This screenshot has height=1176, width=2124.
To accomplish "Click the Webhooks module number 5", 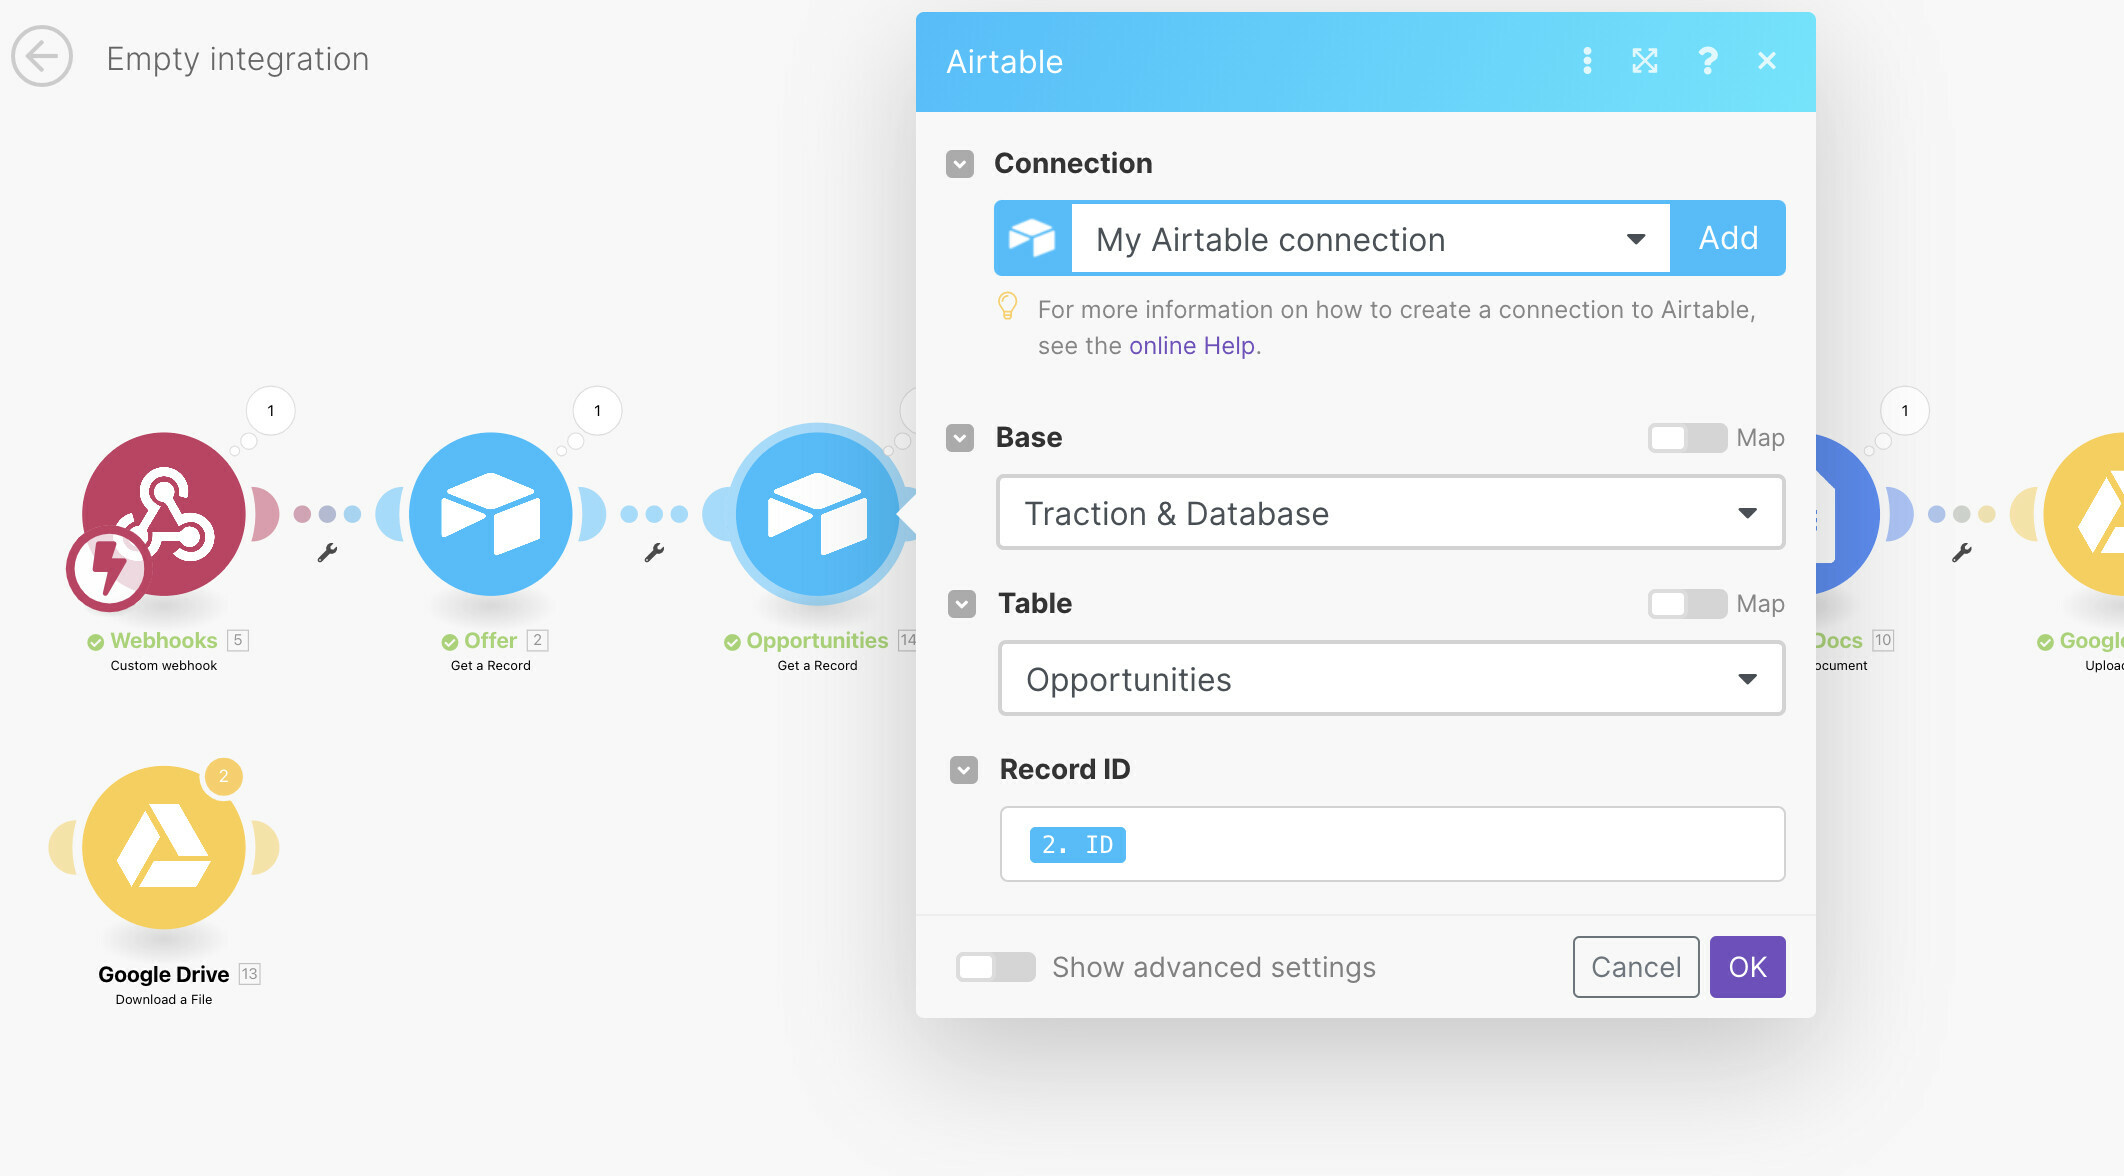I will (238, 640).
